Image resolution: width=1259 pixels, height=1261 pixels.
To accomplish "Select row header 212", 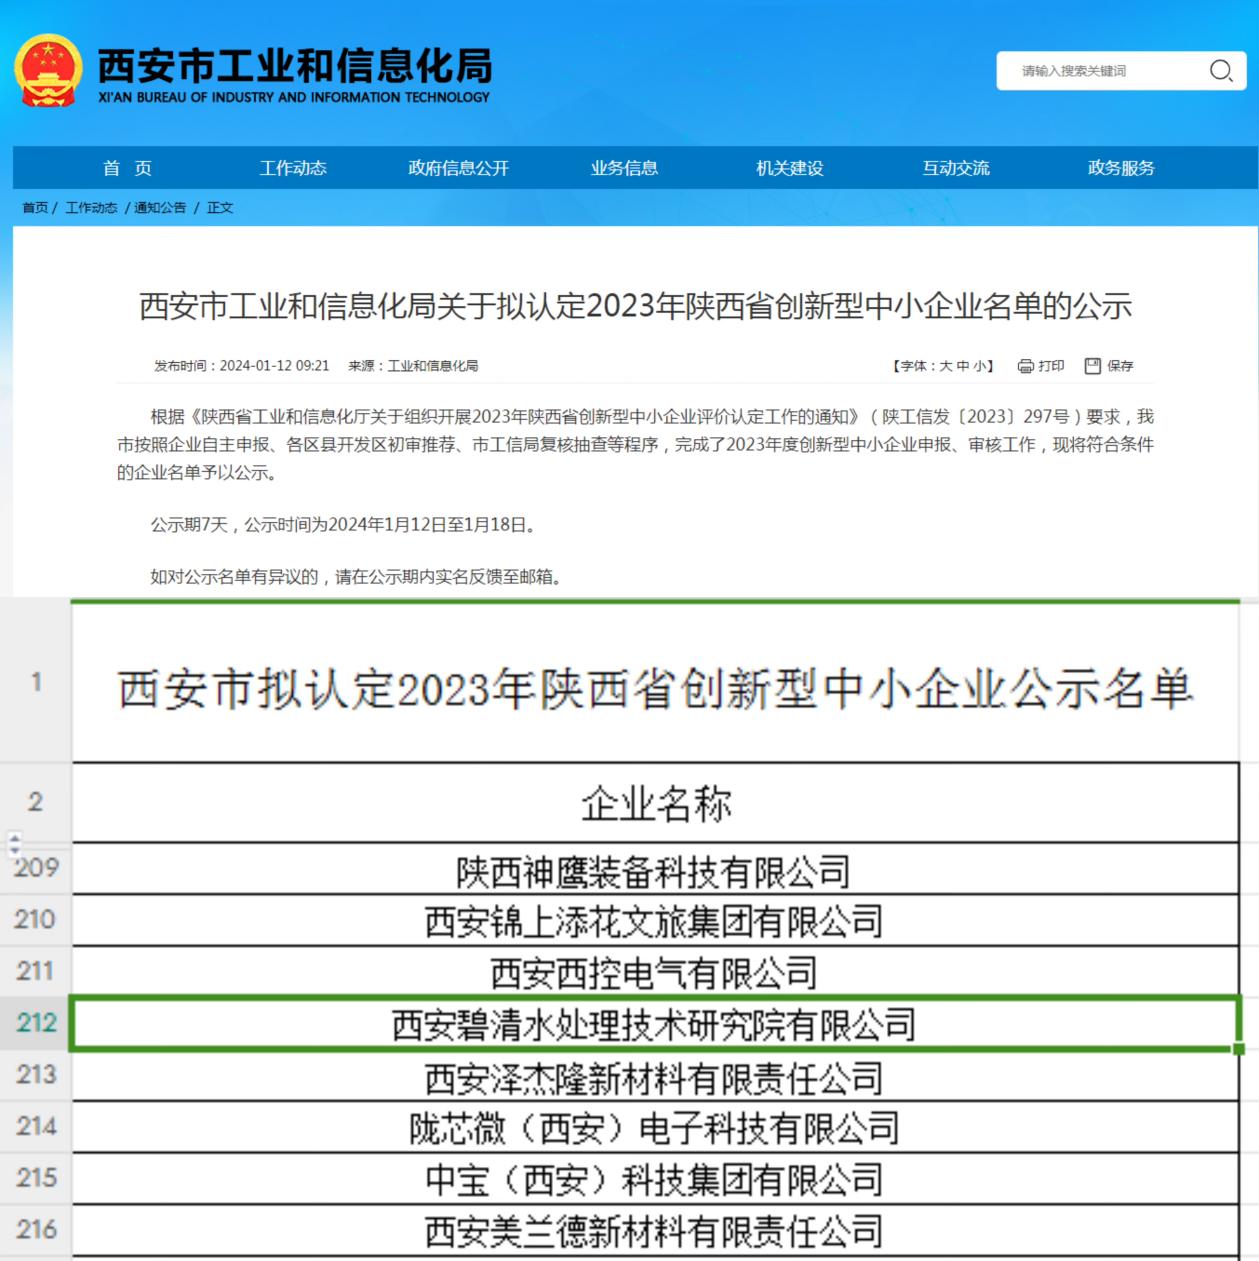I will click(36, 1023).
